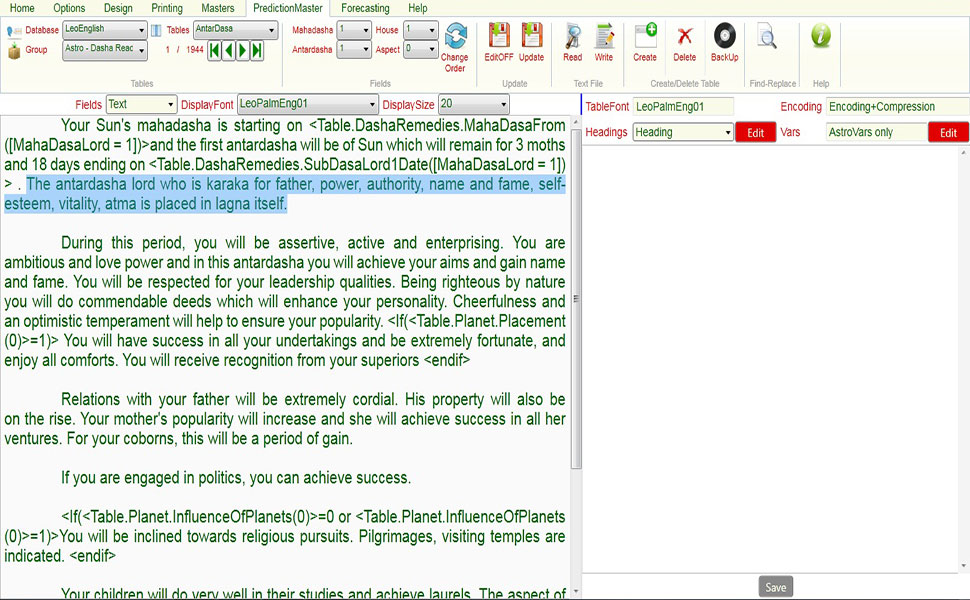Open the DisplaySize dropdown showing 20
This screenshot has height=600, width=970.
pyautogui.click(x=473, y=104)
